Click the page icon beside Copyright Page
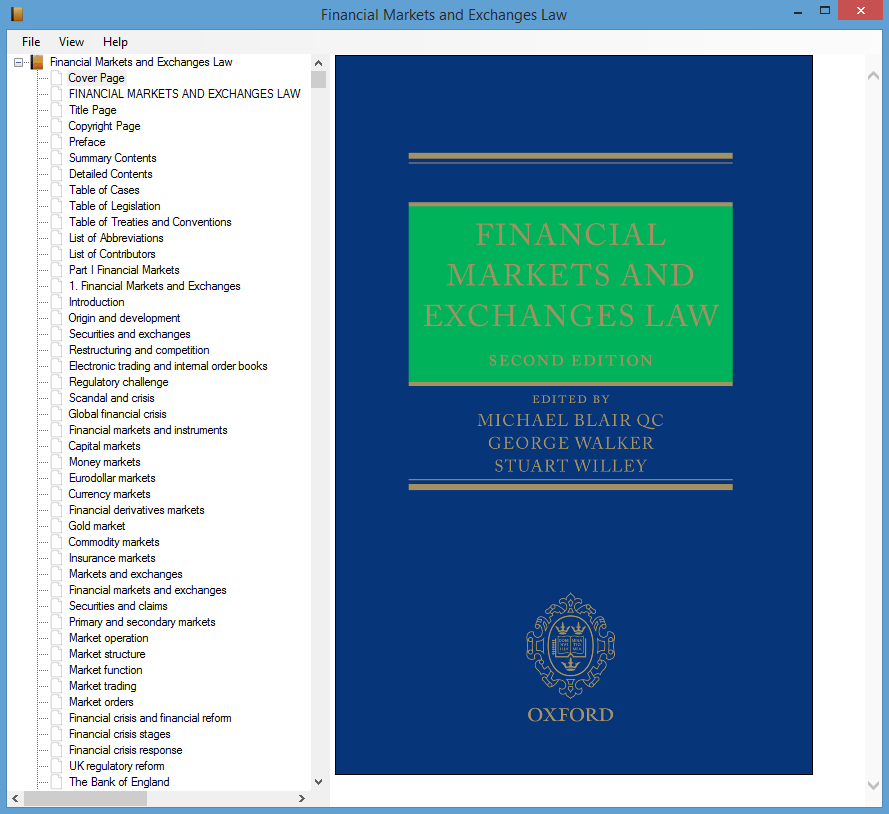Image resolution: width=889 pixels, height=814 pixels. pyautogui.click(x=57, y=126)
